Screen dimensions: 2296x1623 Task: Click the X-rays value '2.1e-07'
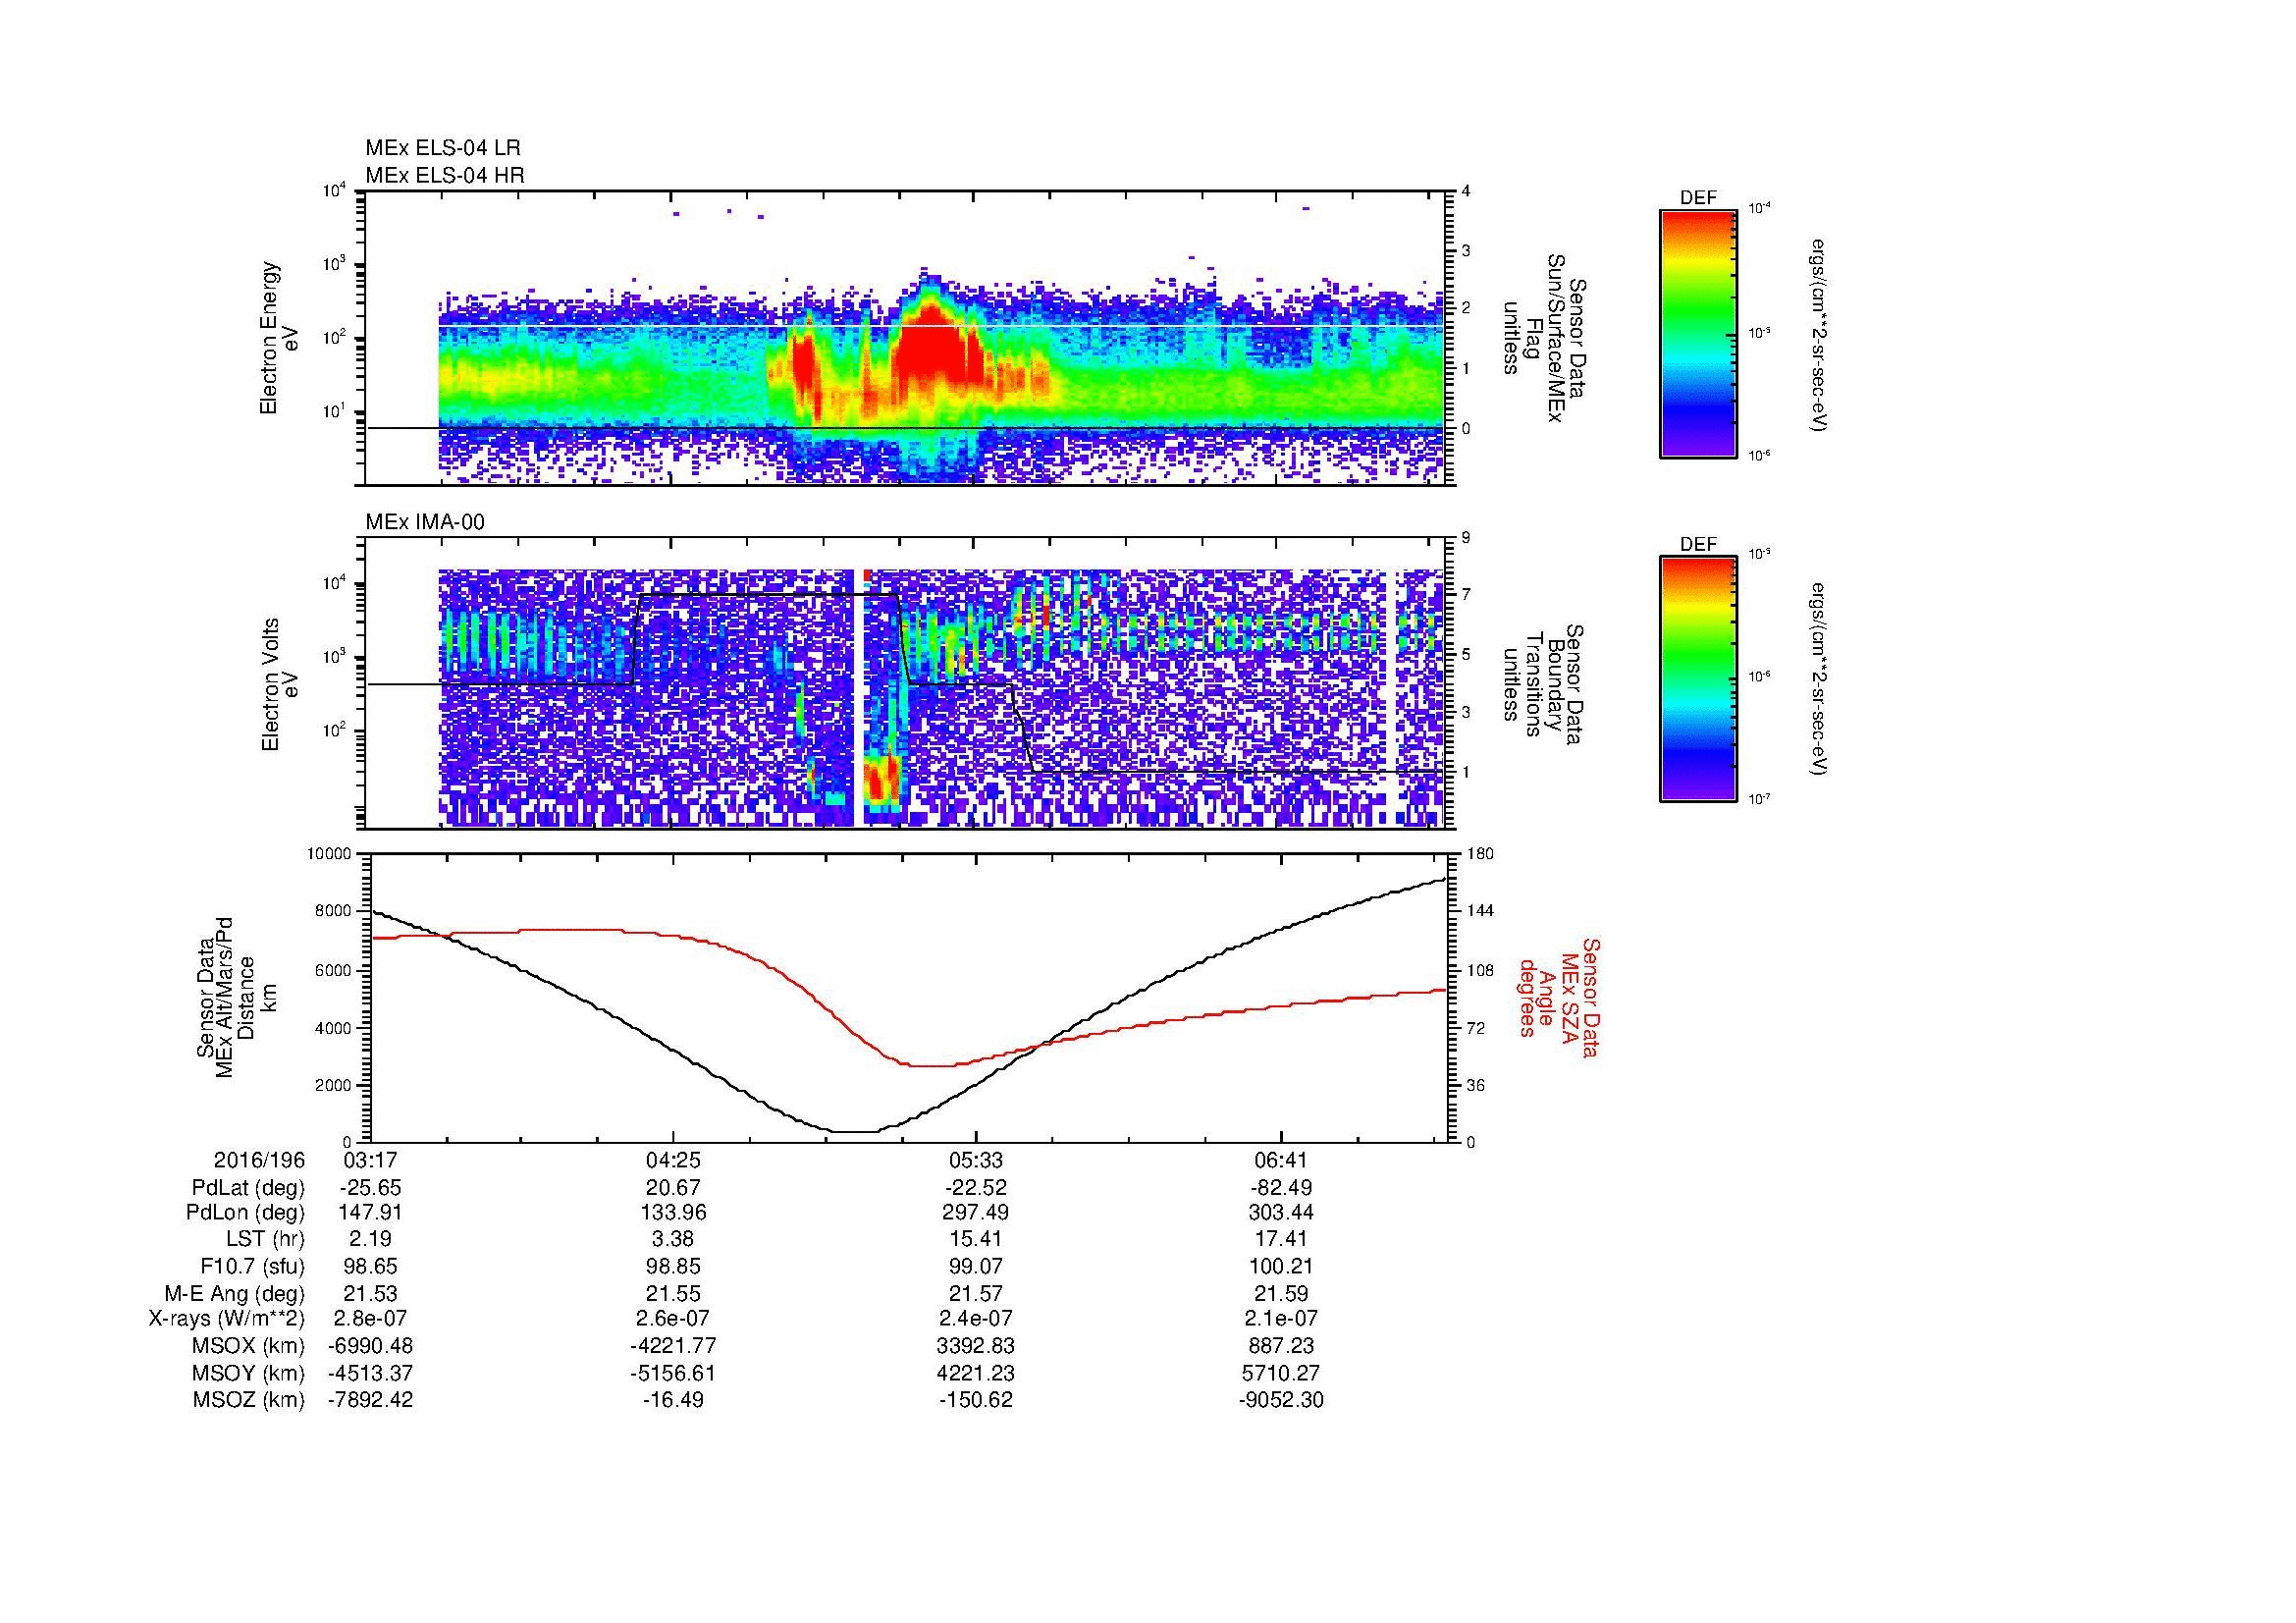[x=1281, y=1319]
